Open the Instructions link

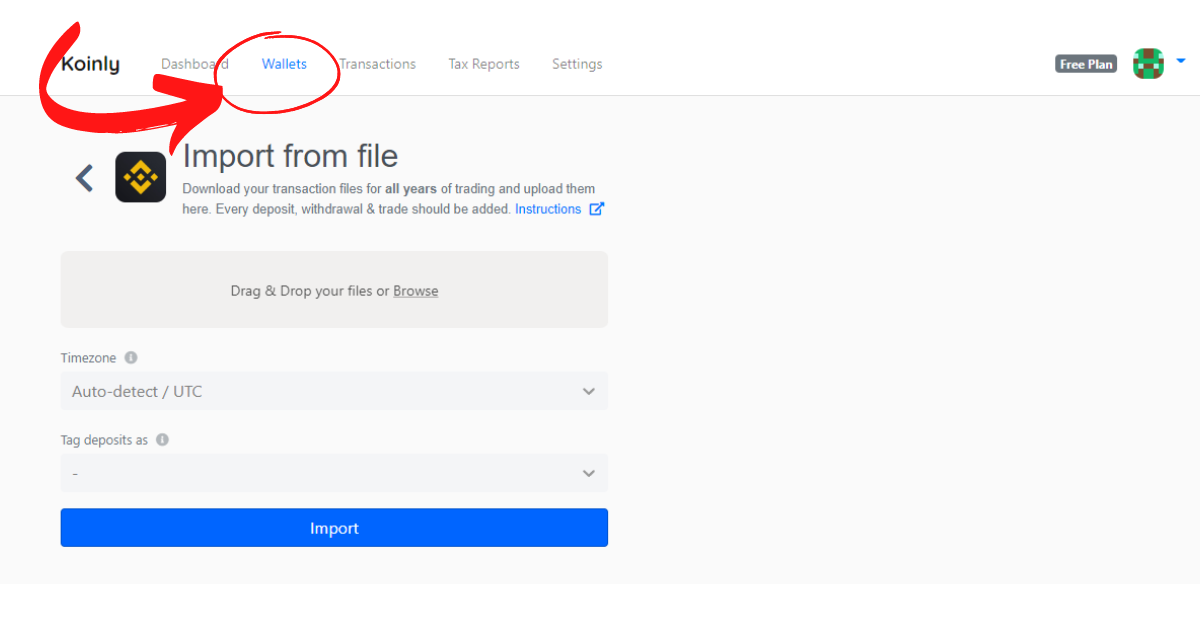coord(548,209)
